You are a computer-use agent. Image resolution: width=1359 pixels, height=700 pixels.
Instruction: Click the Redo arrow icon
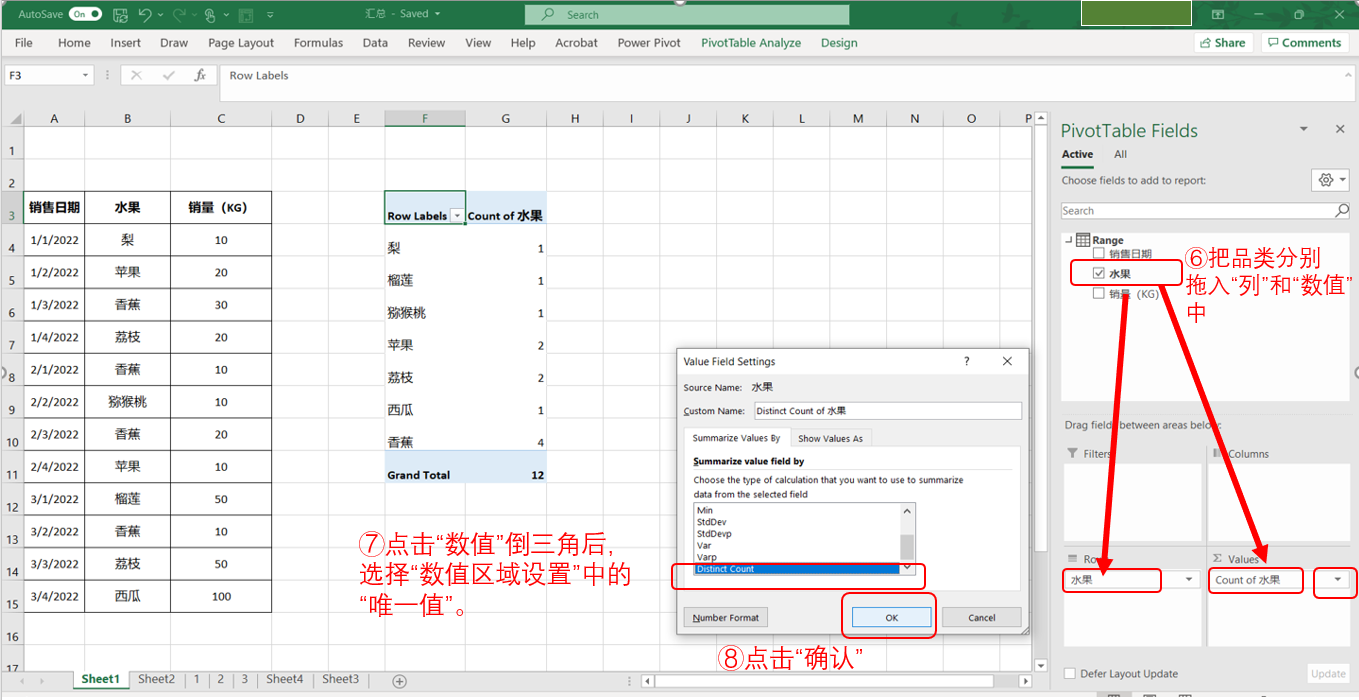tap(177, 15)
